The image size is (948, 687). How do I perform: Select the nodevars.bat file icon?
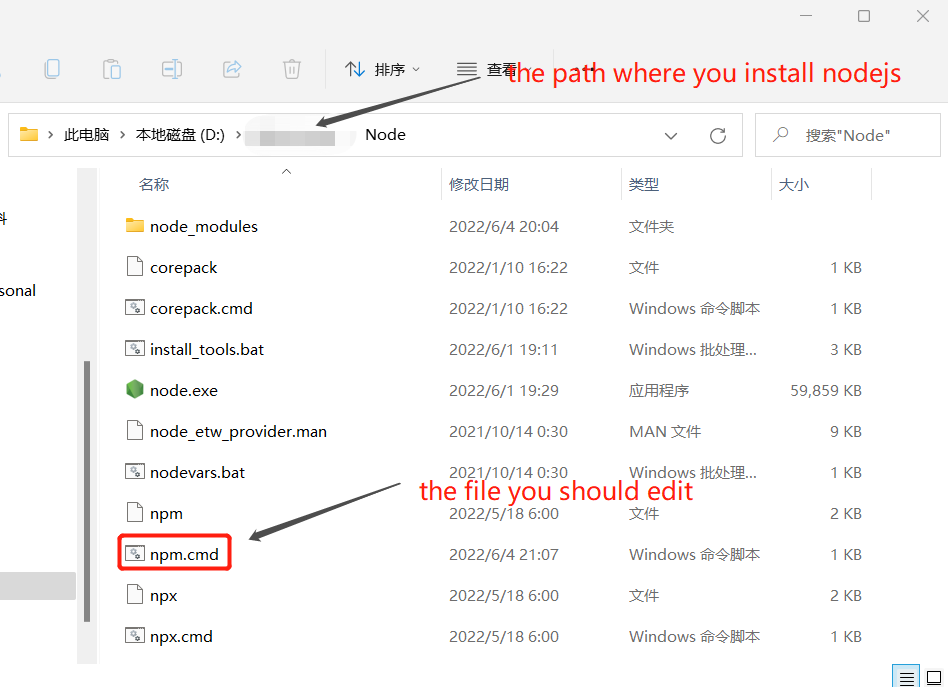[x=134, y=472]
